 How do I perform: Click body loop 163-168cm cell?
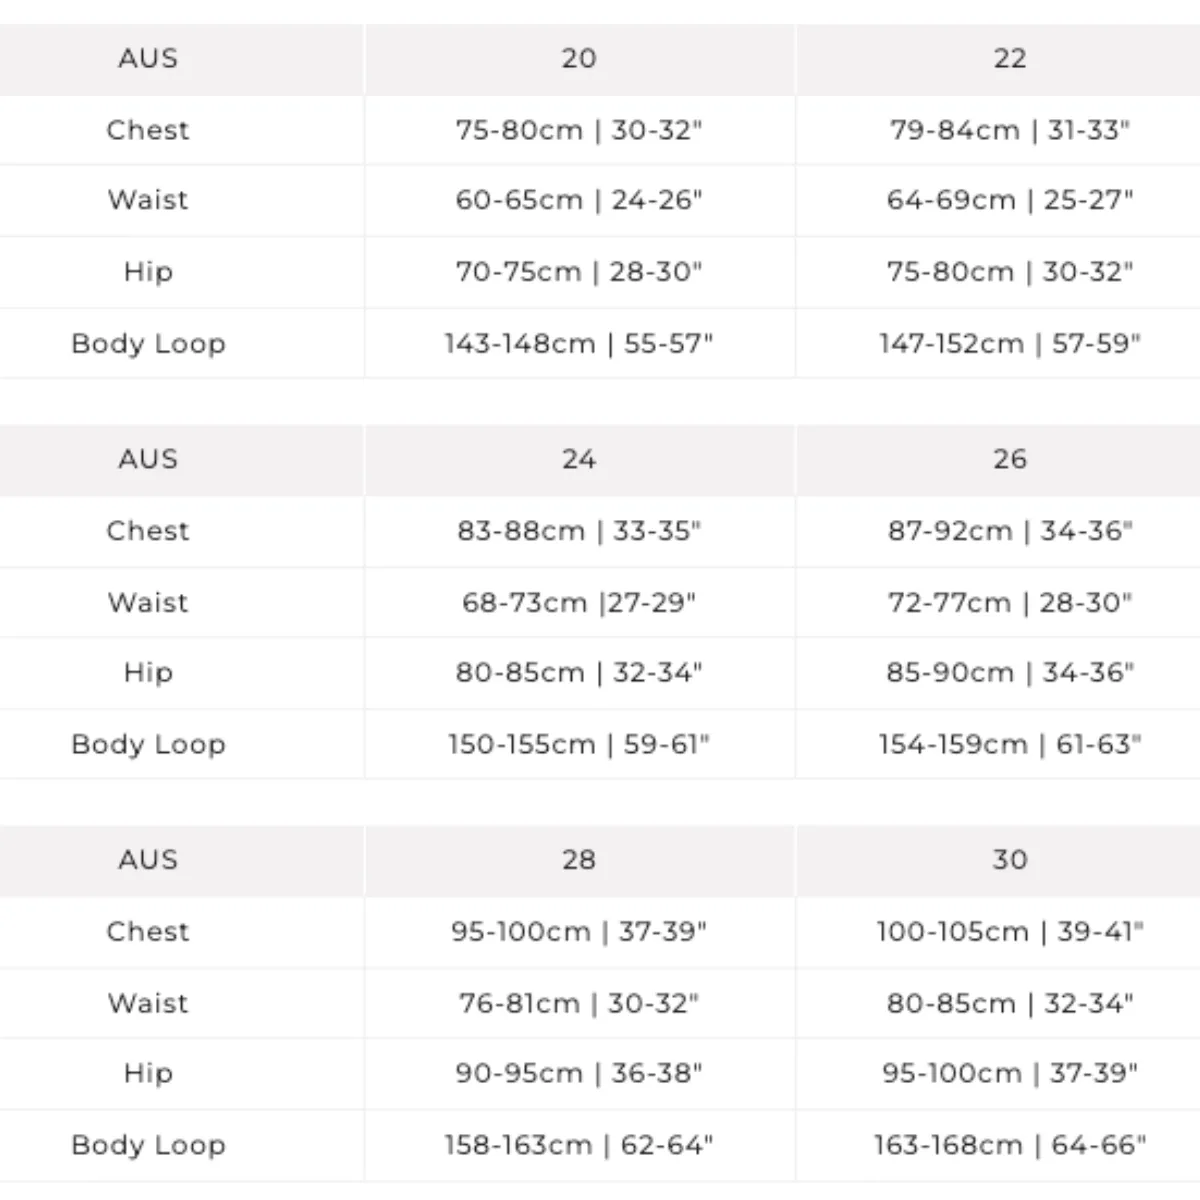[x=1009, y=1145]
